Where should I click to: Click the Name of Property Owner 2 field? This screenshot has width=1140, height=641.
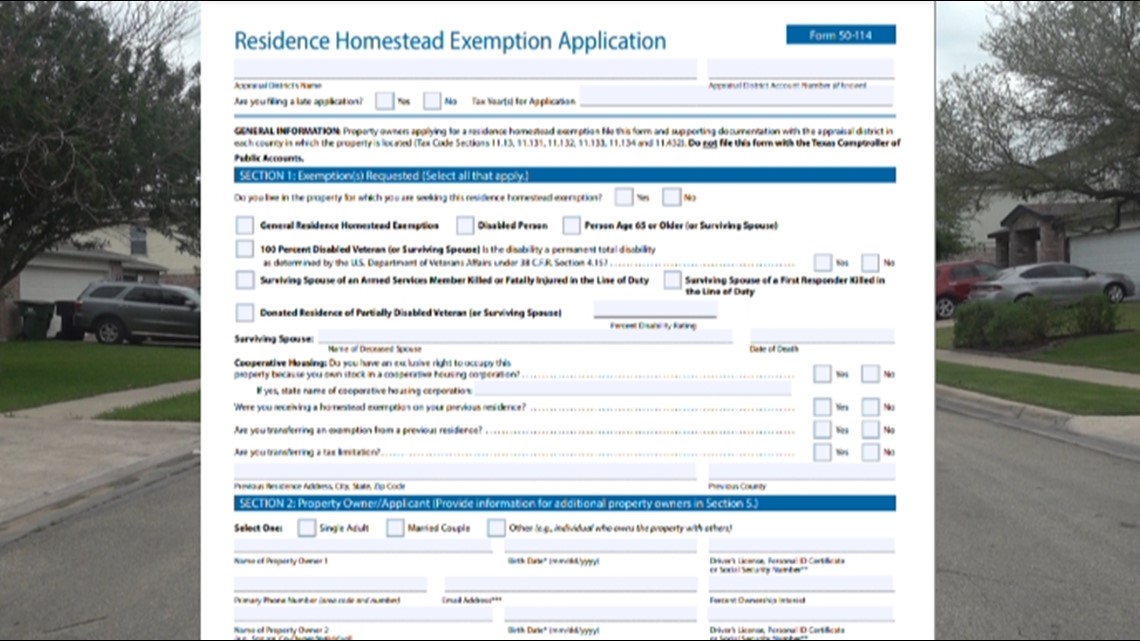click(x=363, y=615)
